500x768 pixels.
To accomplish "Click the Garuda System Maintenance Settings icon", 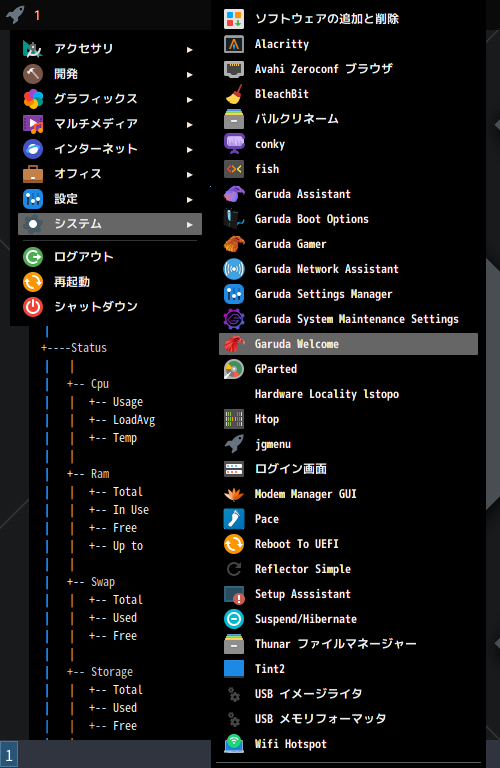I will tap(234, 319).
